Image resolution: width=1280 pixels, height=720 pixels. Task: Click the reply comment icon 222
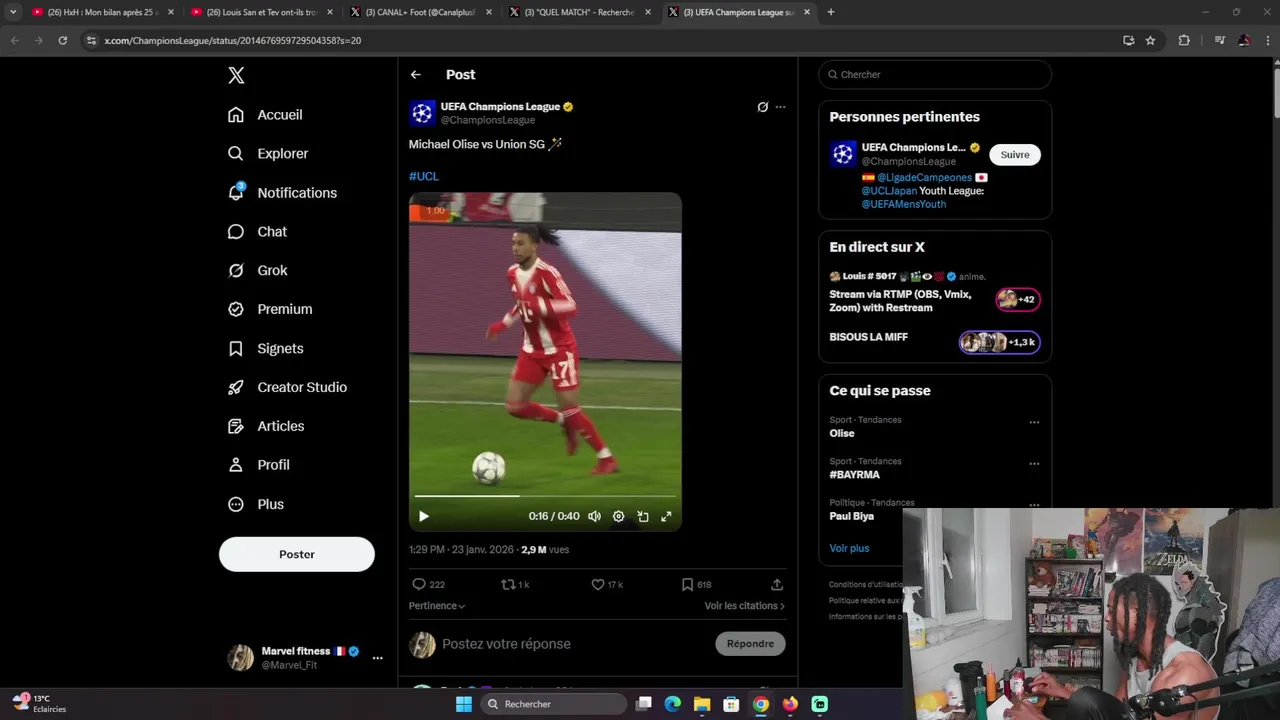point(428,584)
